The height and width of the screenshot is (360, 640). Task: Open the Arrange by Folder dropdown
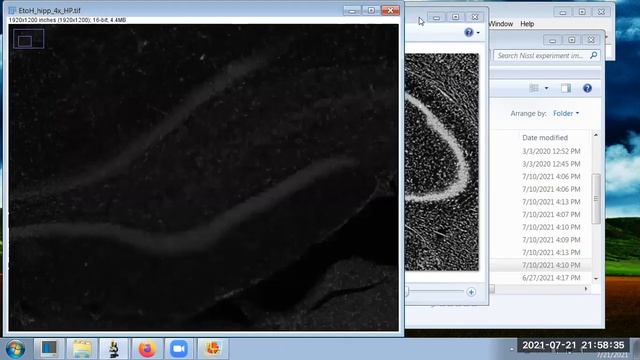coord(566,113)
